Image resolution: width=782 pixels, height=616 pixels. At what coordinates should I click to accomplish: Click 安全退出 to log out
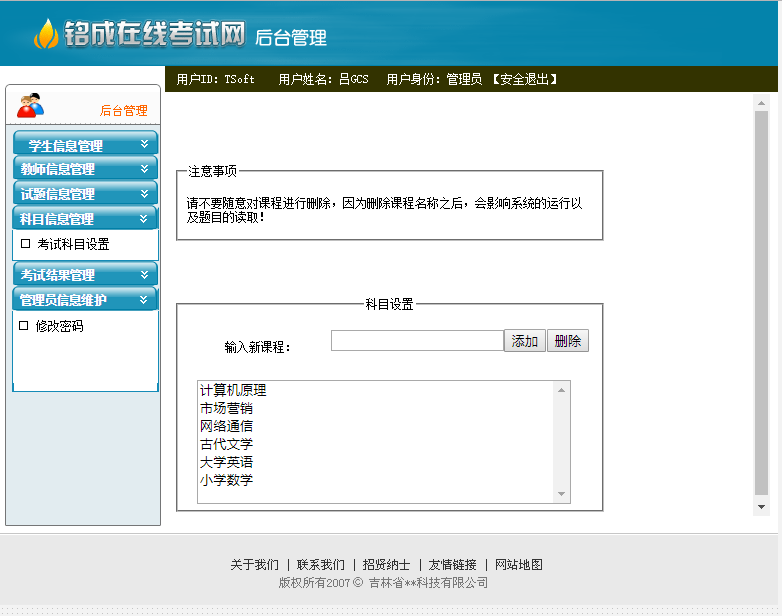524,79
